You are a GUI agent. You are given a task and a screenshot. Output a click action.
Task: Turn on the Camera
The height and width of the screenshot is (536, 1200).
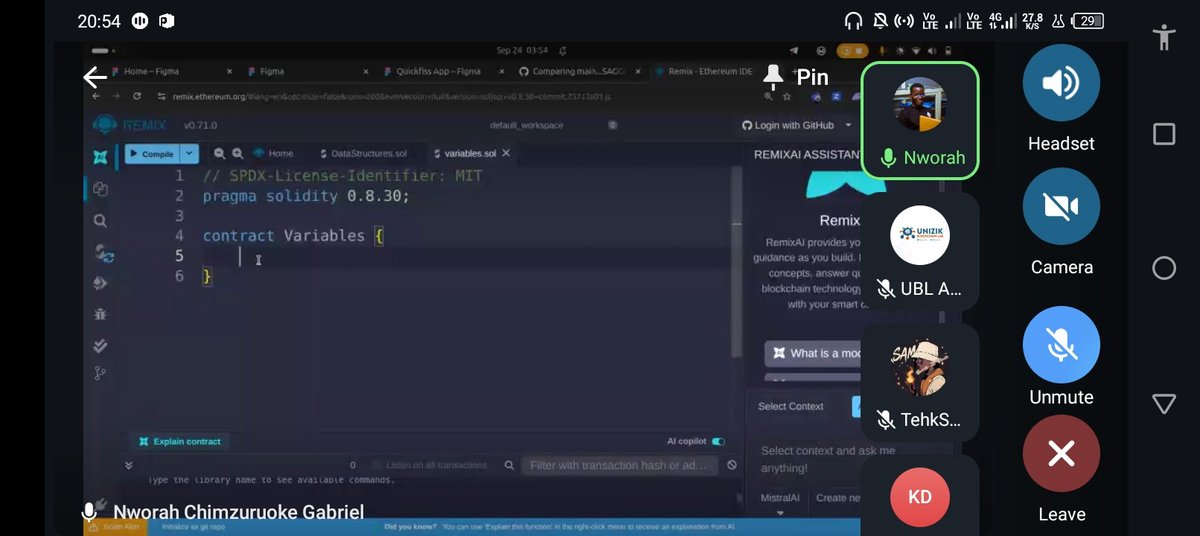[x=1061, y=207]
